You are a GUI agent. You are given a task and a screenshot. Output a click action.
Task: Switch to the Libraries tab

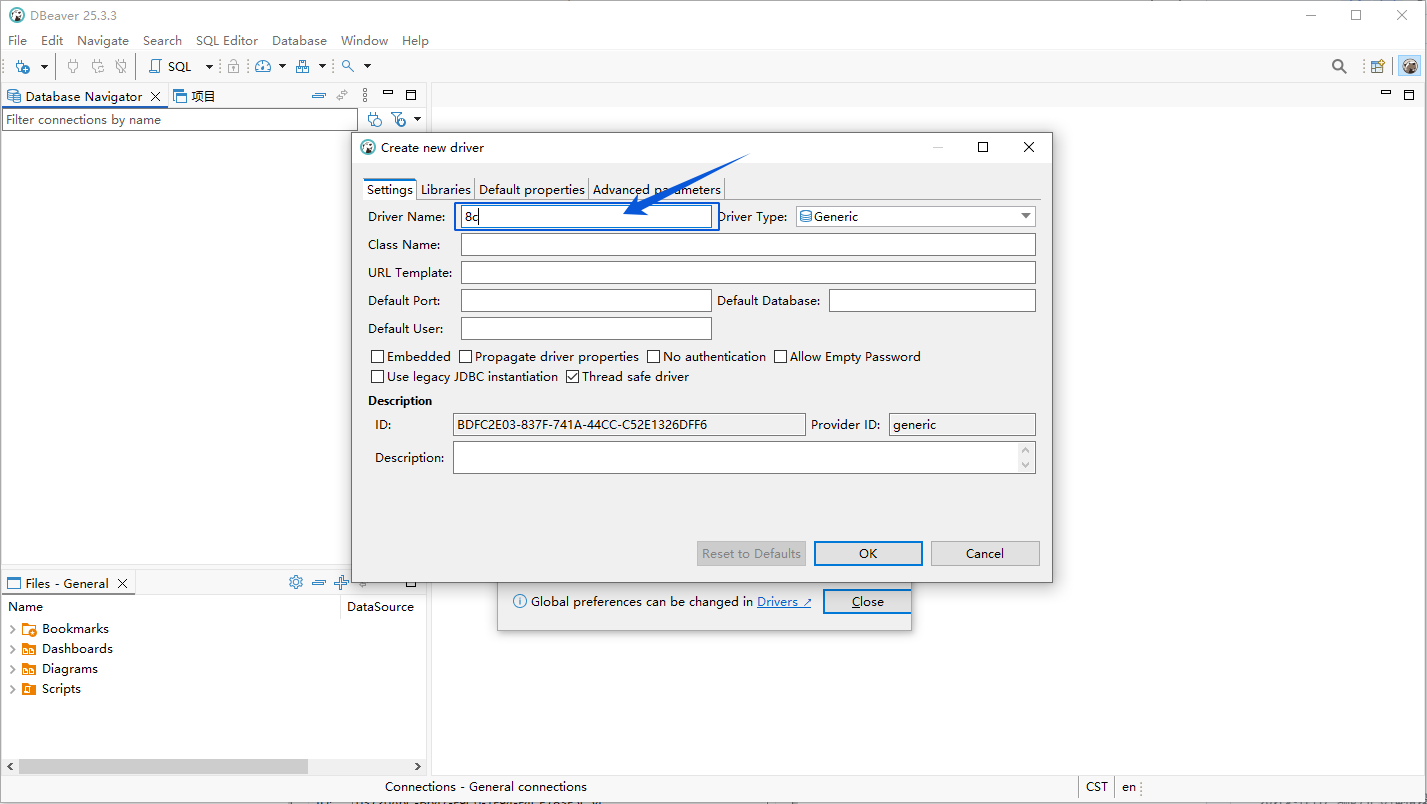445,189
